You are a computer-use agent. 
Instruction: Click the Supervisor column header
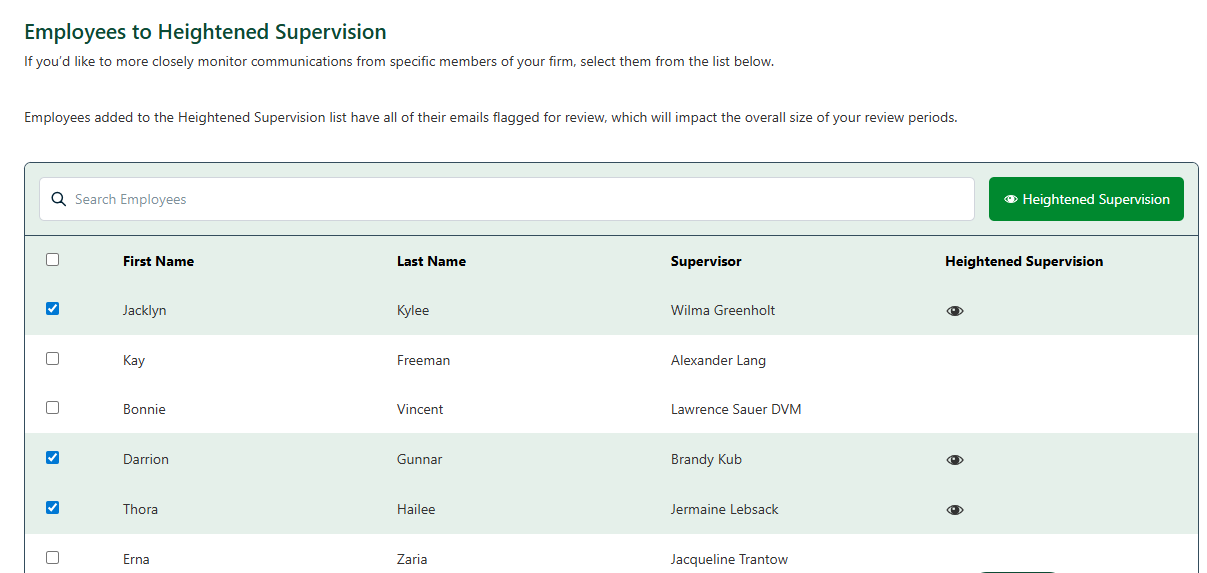pos(706,261)
